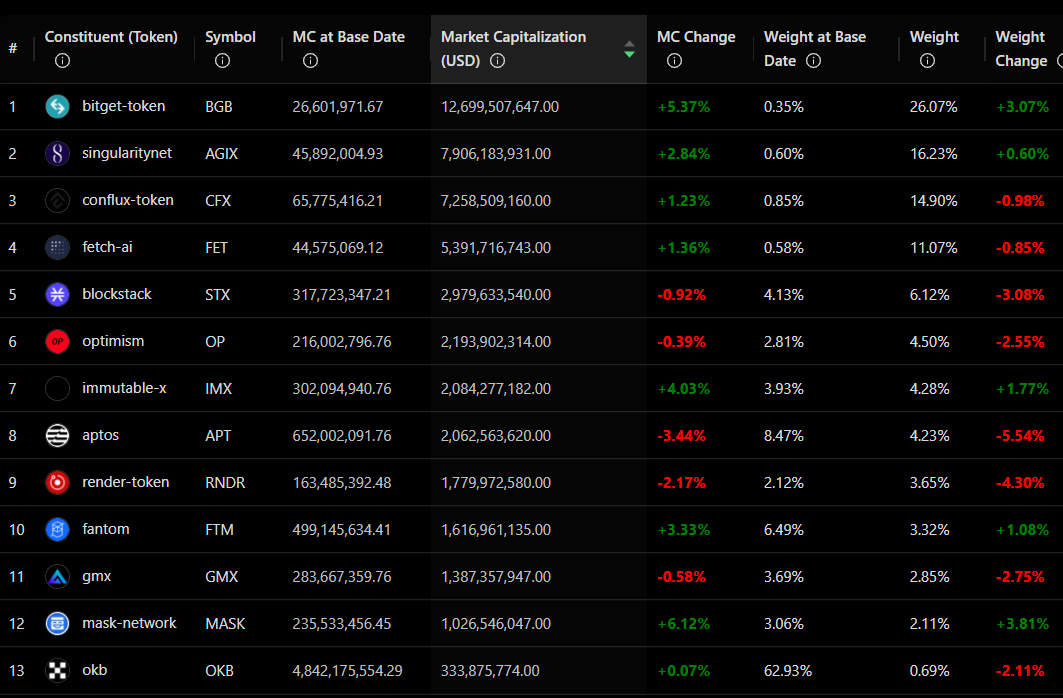
Task: Click the STX symbol cell
Action: [218, 295]
